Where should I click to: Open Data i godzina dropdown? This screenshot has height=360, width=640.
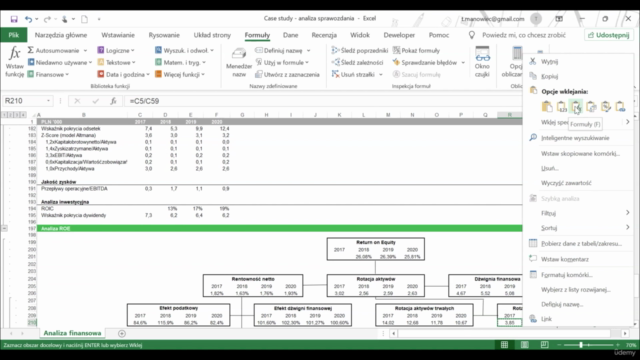tap(123, 74)
